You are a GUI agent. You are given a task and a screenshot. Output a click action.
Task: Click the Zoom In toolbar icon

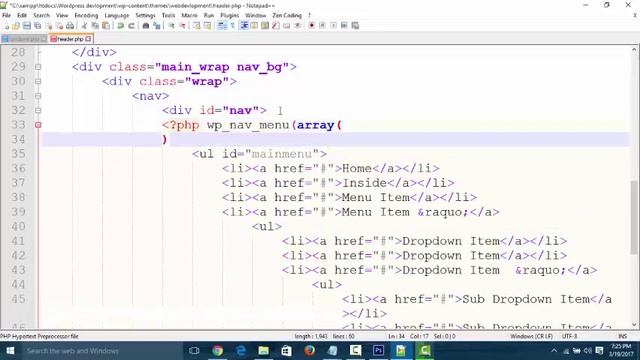(x=171, y=26)
